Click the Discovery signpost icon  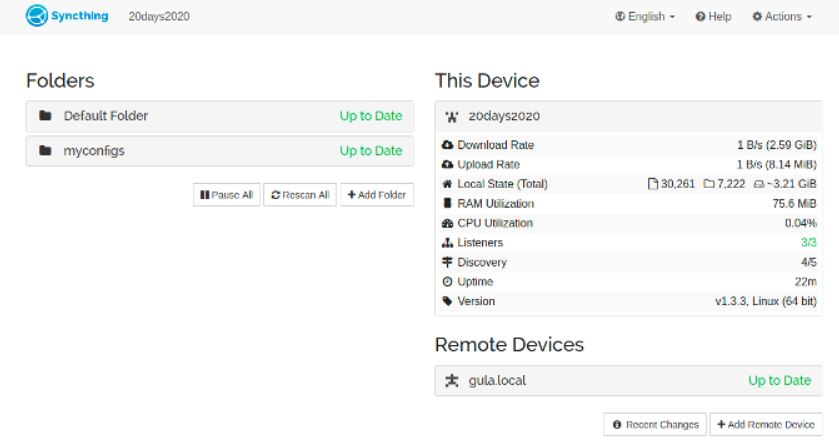pos(447,262)
